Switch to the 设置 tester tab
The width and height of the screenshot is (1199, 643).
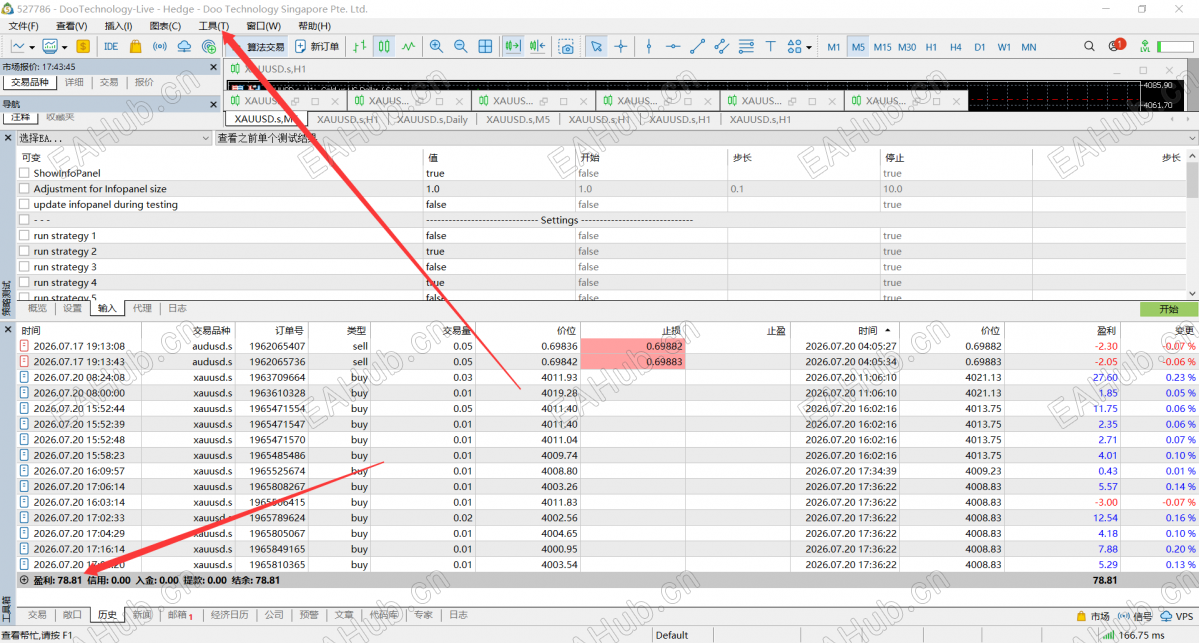[72, 308]
